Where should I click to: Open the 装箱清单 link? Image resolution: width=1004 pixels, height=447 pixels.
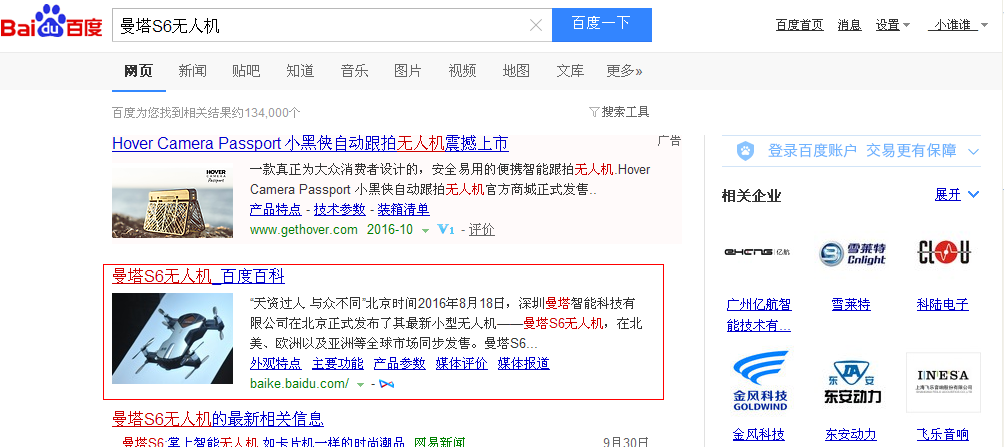coord(403,209)
